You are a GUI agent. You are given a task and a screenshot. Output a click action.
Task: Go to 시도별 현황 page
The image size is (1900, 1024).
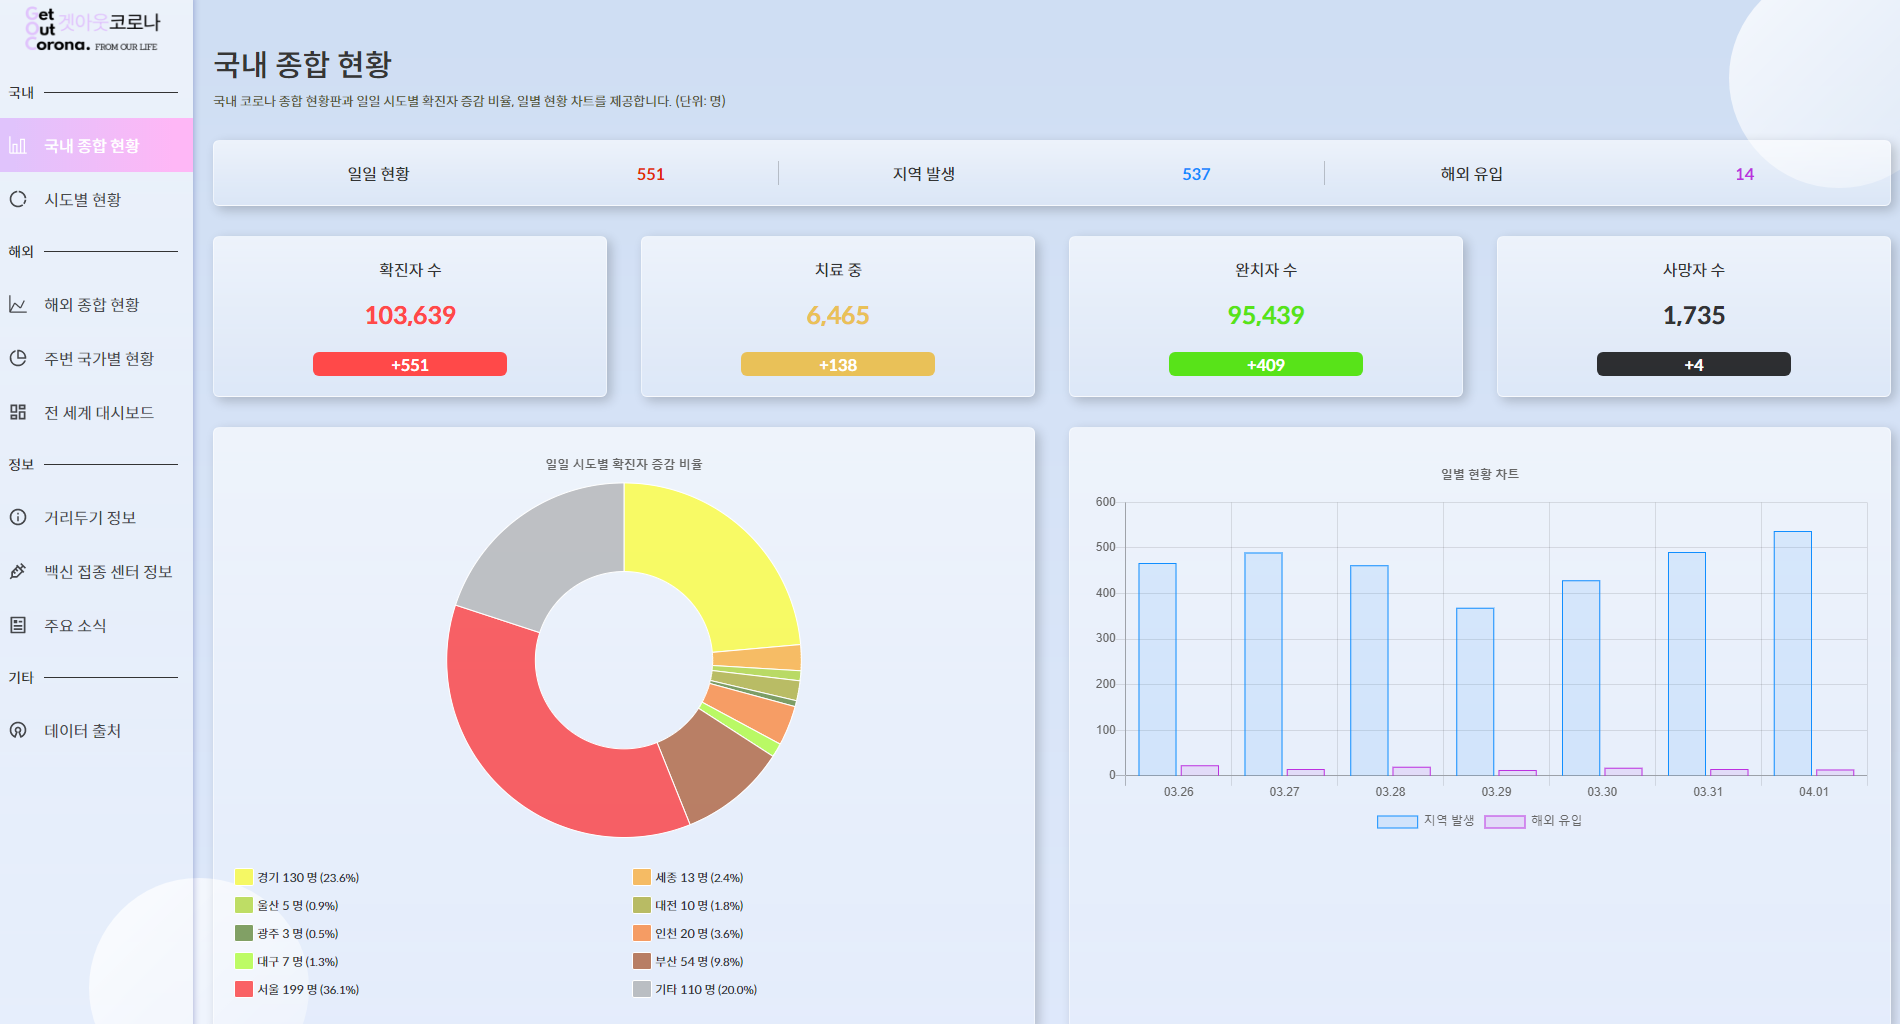click(96, 199)
